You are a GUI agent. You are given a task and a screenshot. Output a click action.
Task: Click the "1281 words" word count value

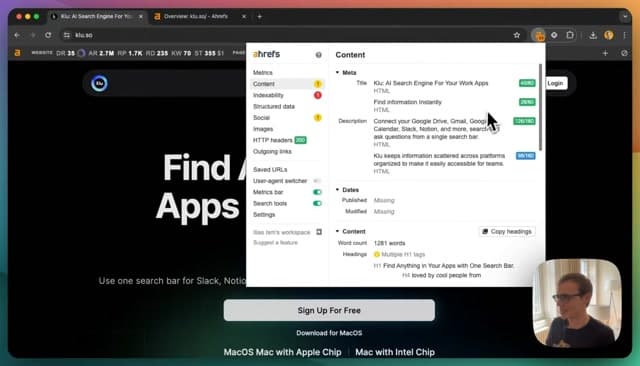pyautogui.click(x=389, y=243)
